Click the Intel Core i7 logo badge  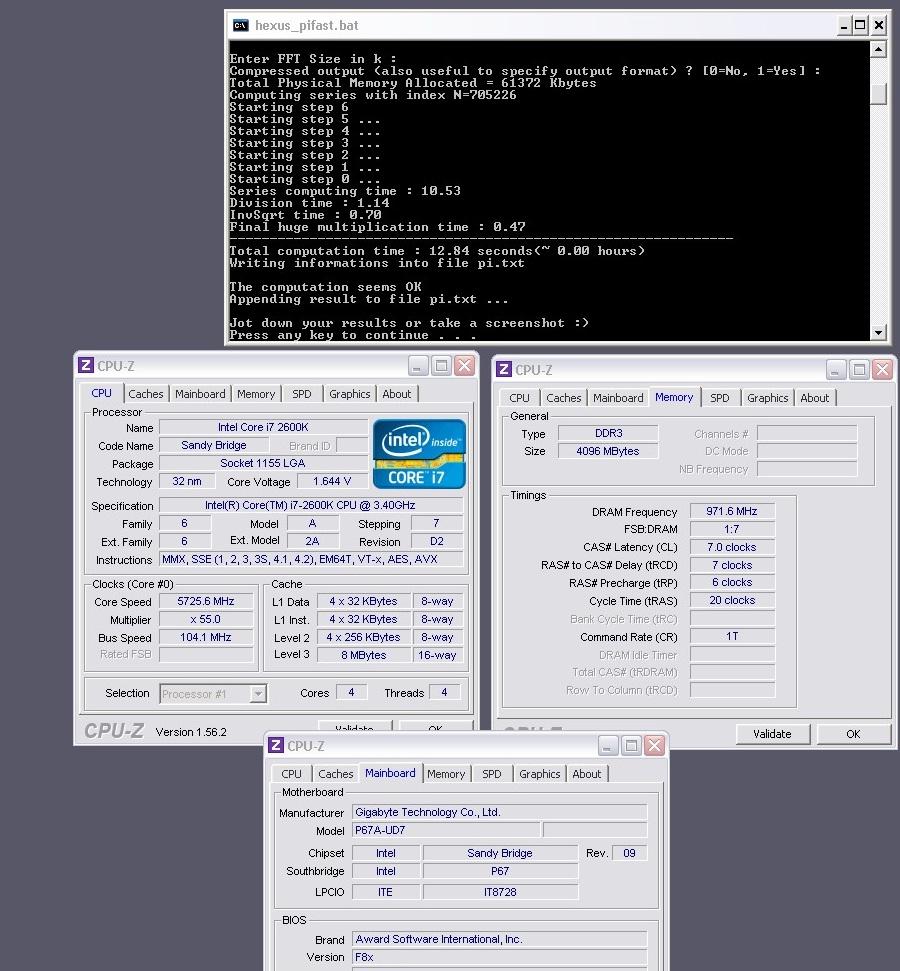click(x=419, y=454)
